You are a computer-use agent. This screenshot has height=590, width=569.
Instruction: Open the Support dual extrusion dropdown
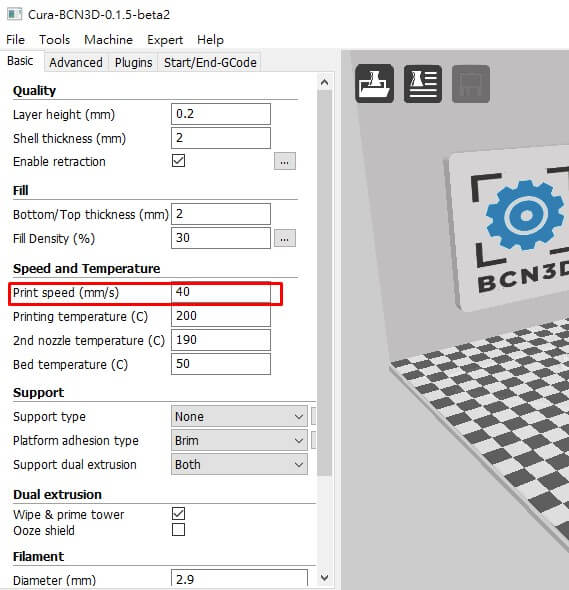239,464
